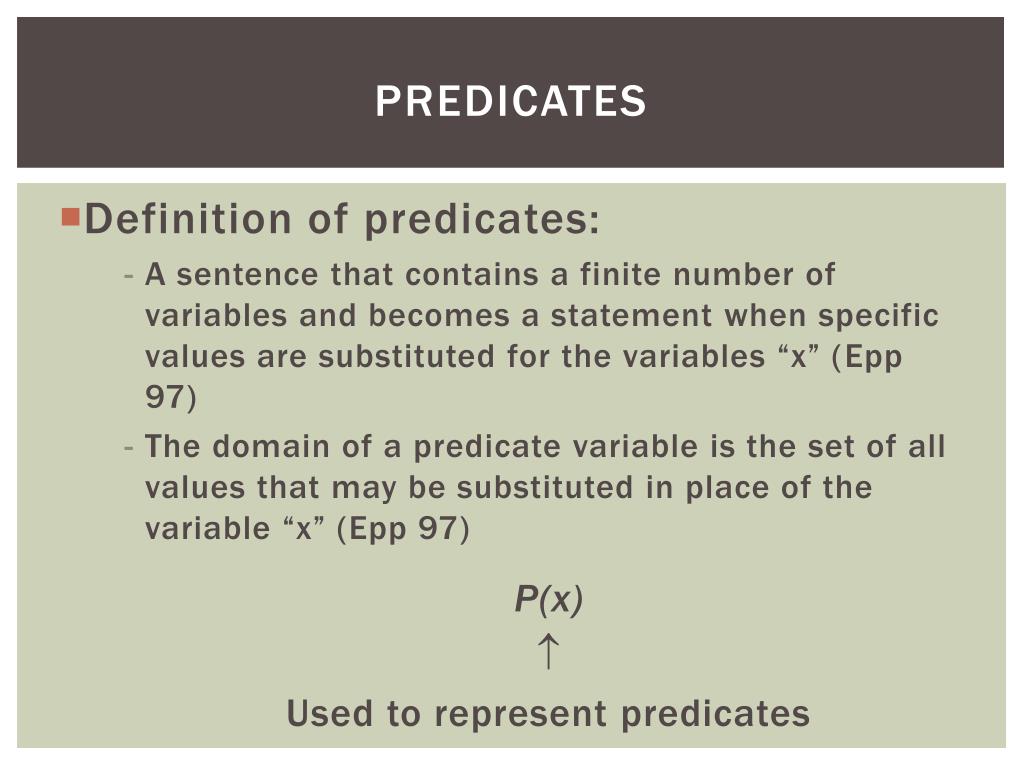Click the '(Epp 97)' citation after variable "x"

(x=403, y=529)
